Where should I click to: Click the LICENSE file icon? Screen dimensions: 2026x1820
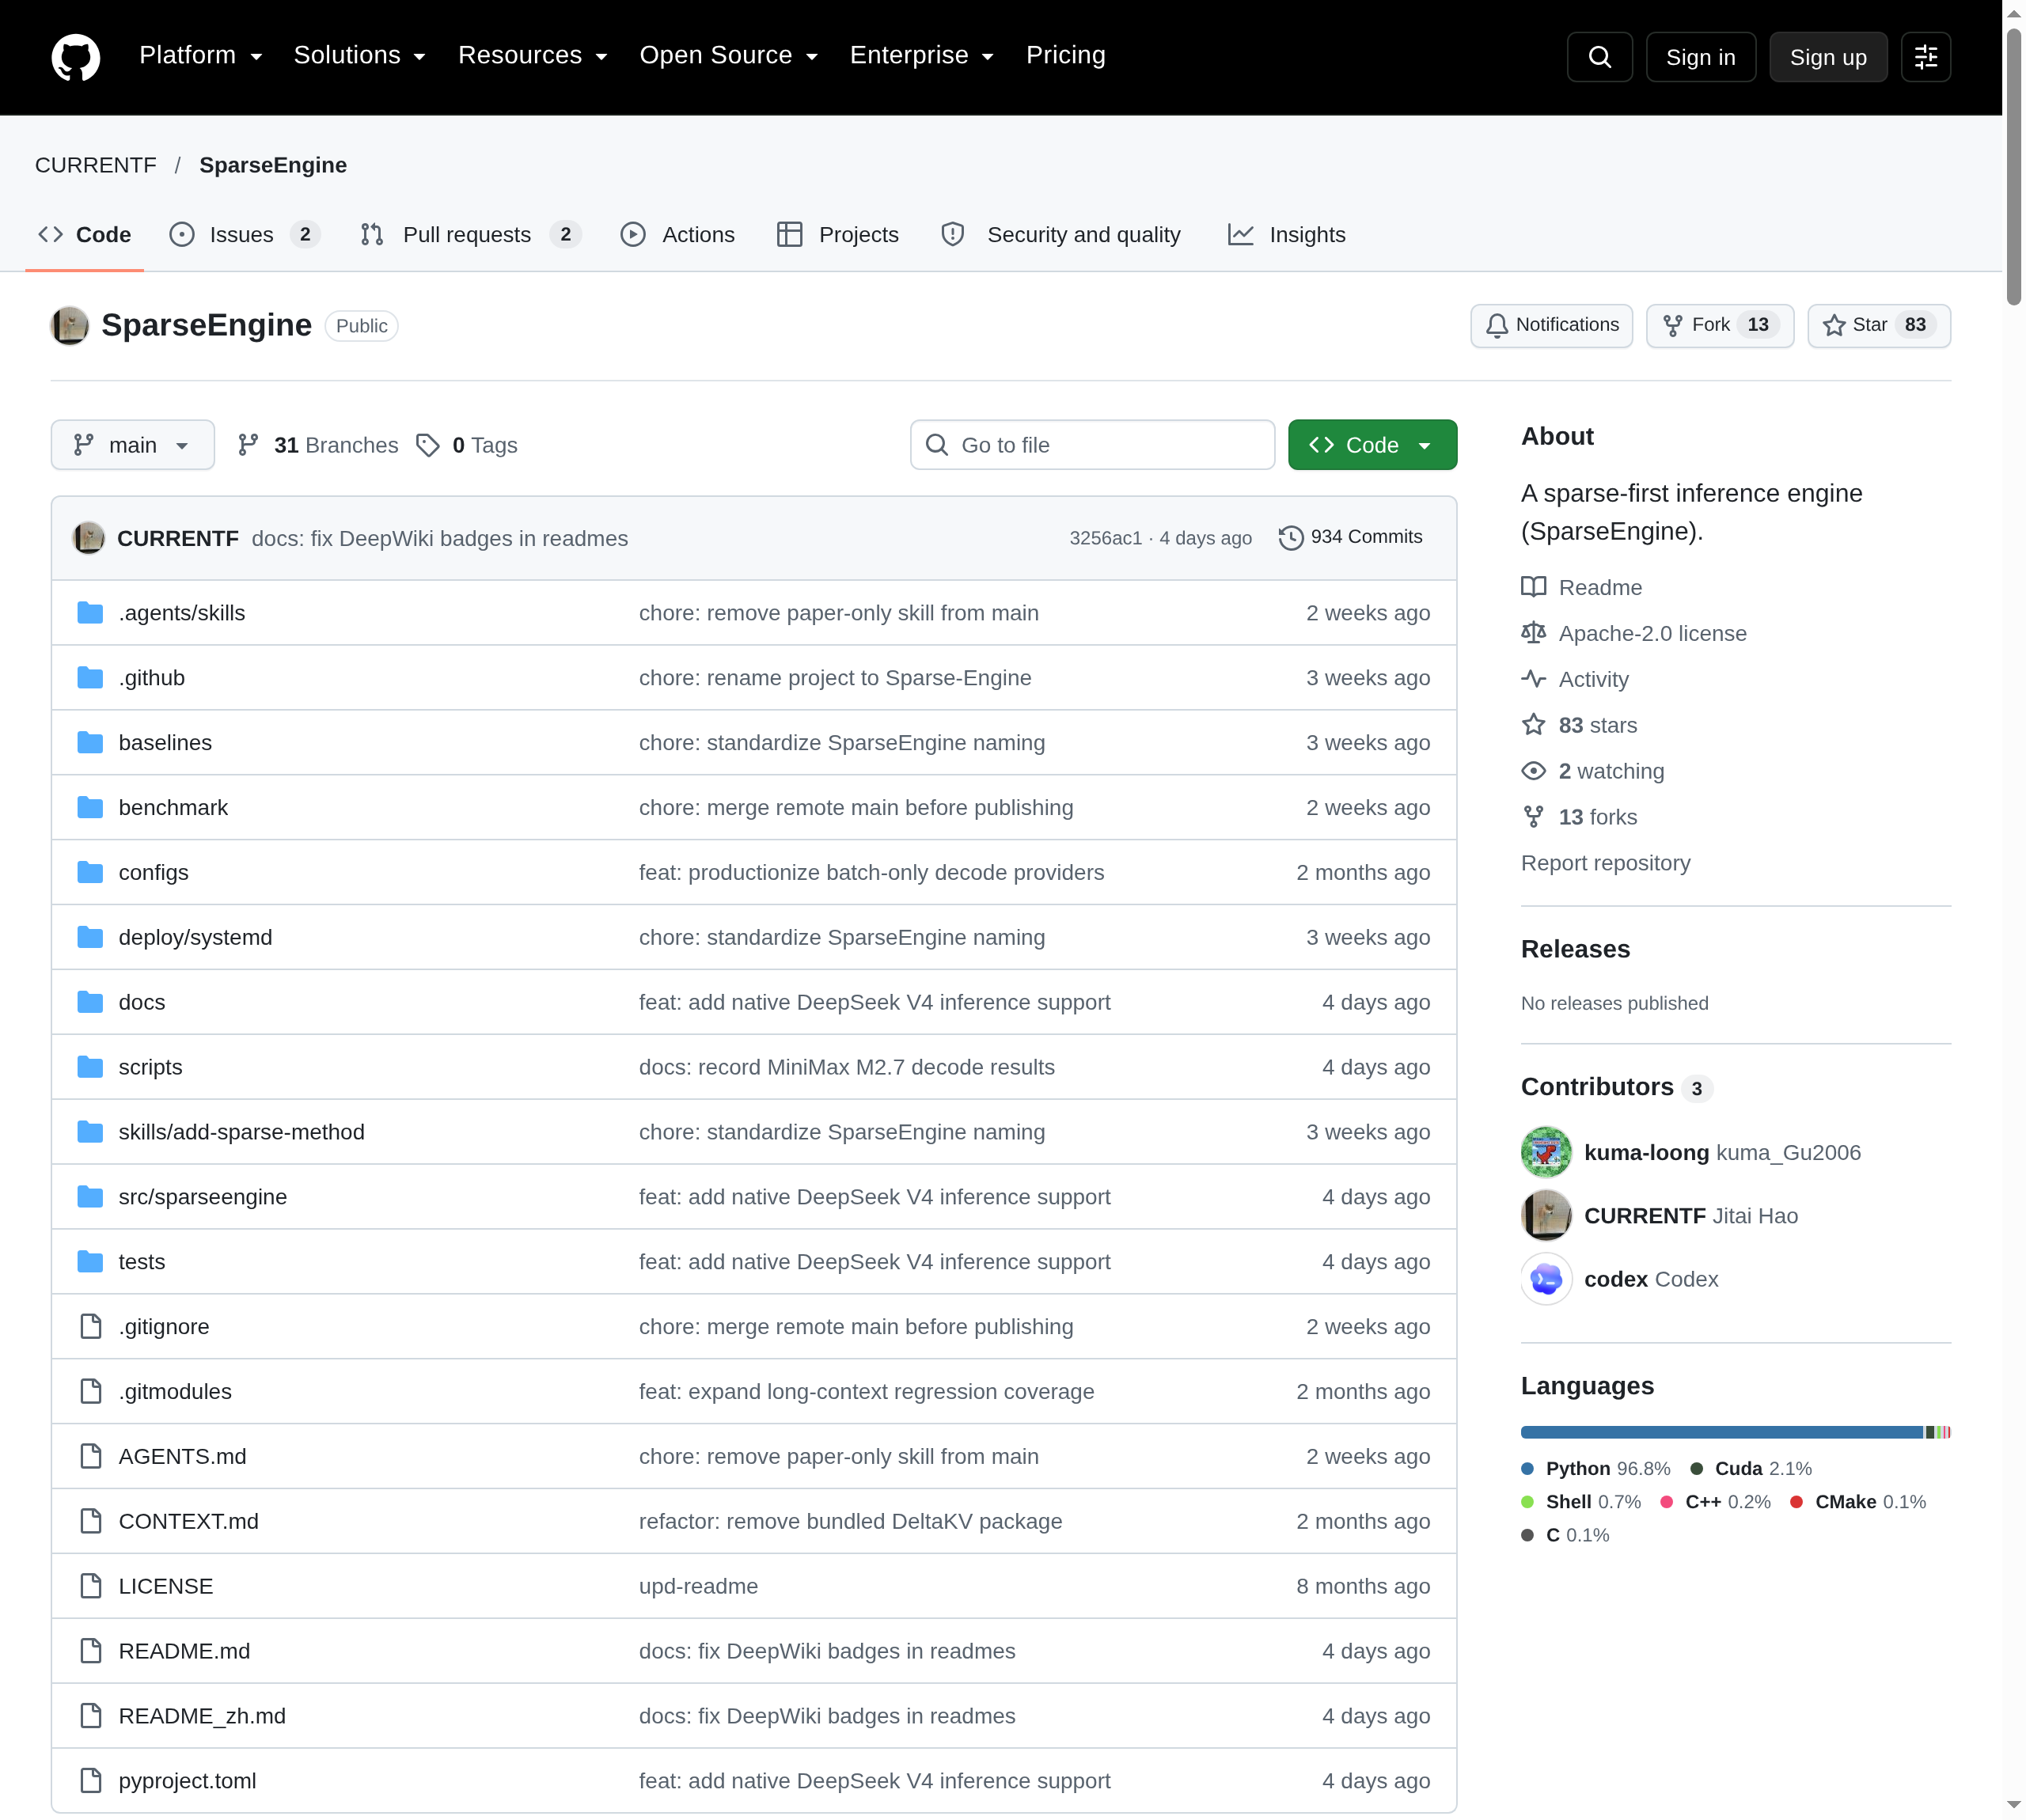coord(90,1586)
